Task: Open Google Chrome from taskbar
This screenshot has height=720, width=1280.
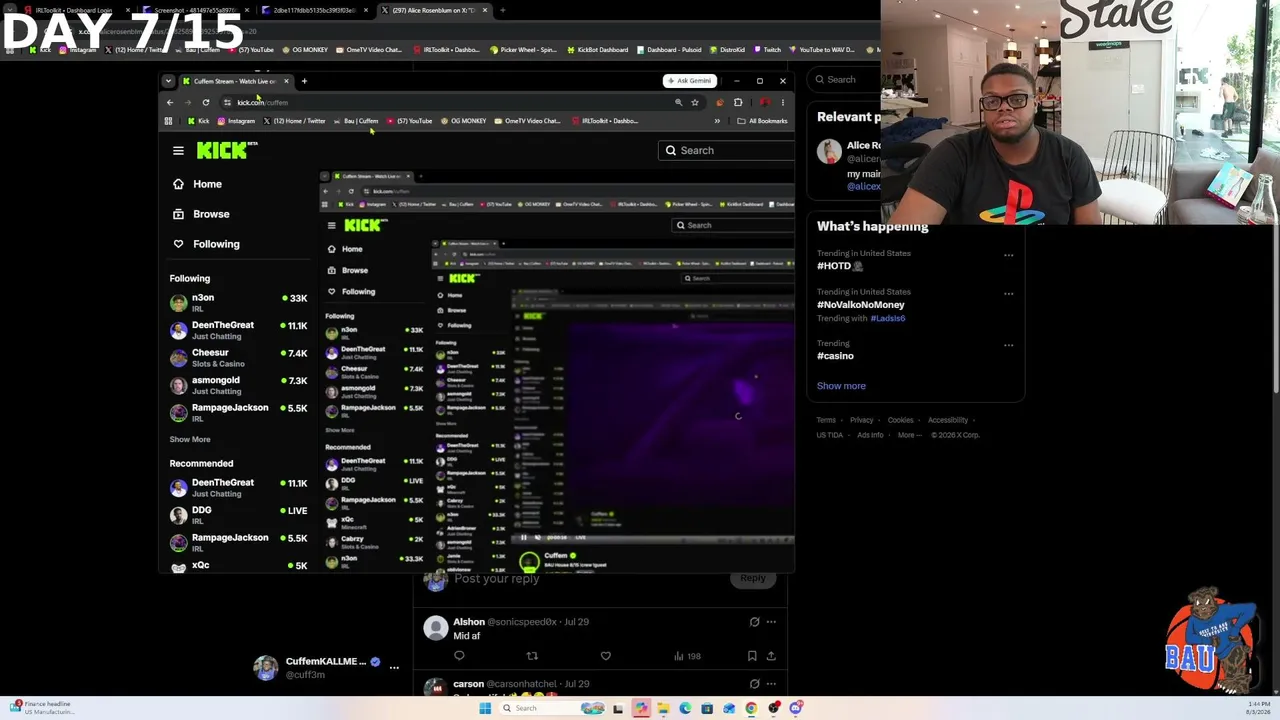Action: pyautogui.click(x=751, y=708)
